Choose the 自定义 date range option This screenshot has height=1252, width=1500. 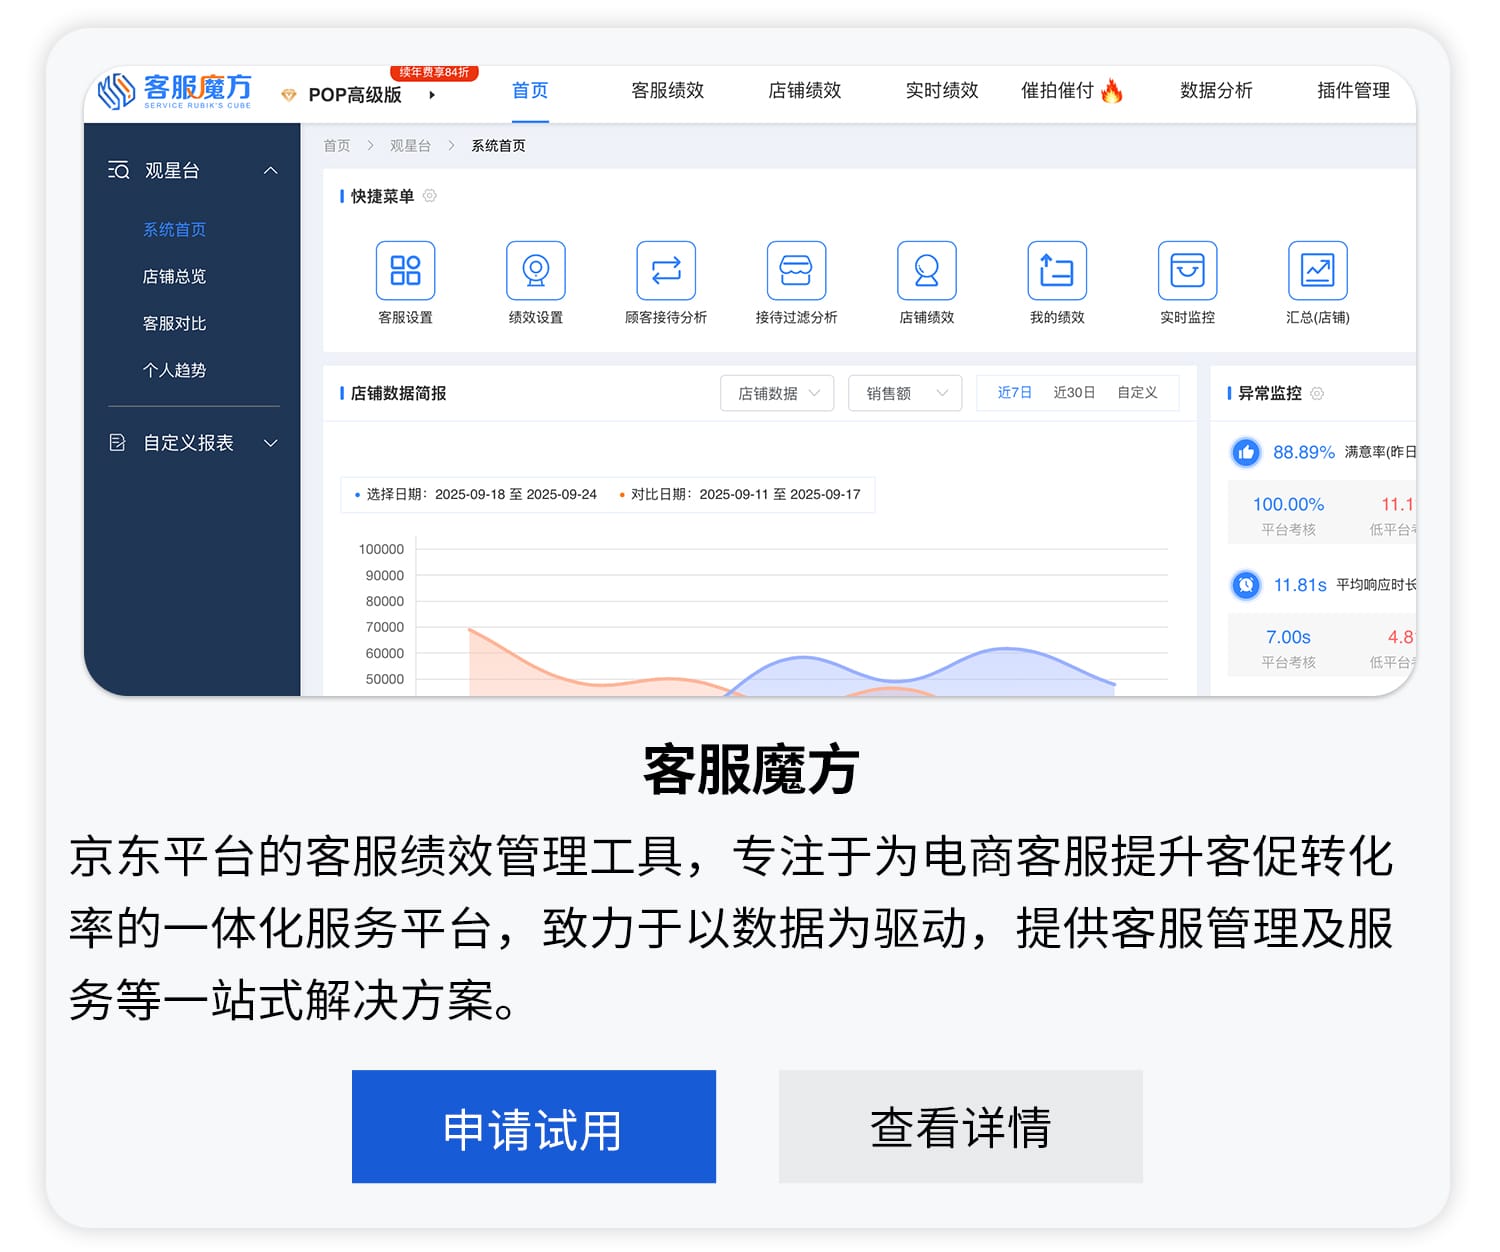(1137, 393)
